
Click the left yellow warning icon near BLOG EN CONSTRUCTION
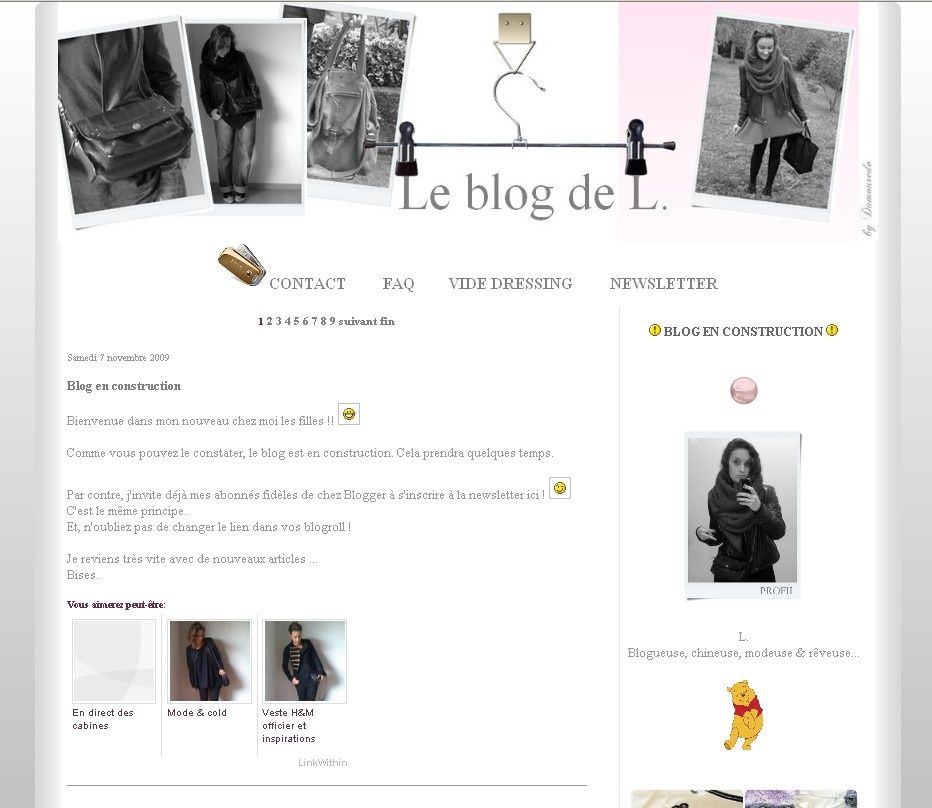(x=654, y=330)
